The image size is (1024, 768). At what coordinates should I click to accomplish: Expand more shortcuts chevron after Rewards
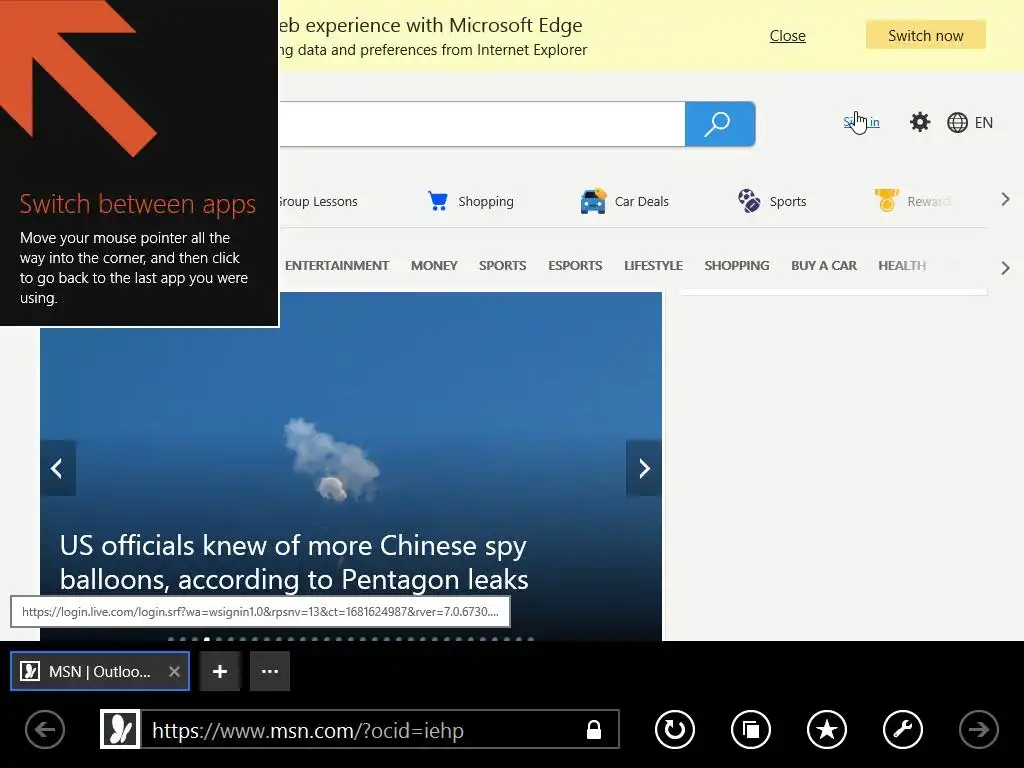tap(1005, 200)
